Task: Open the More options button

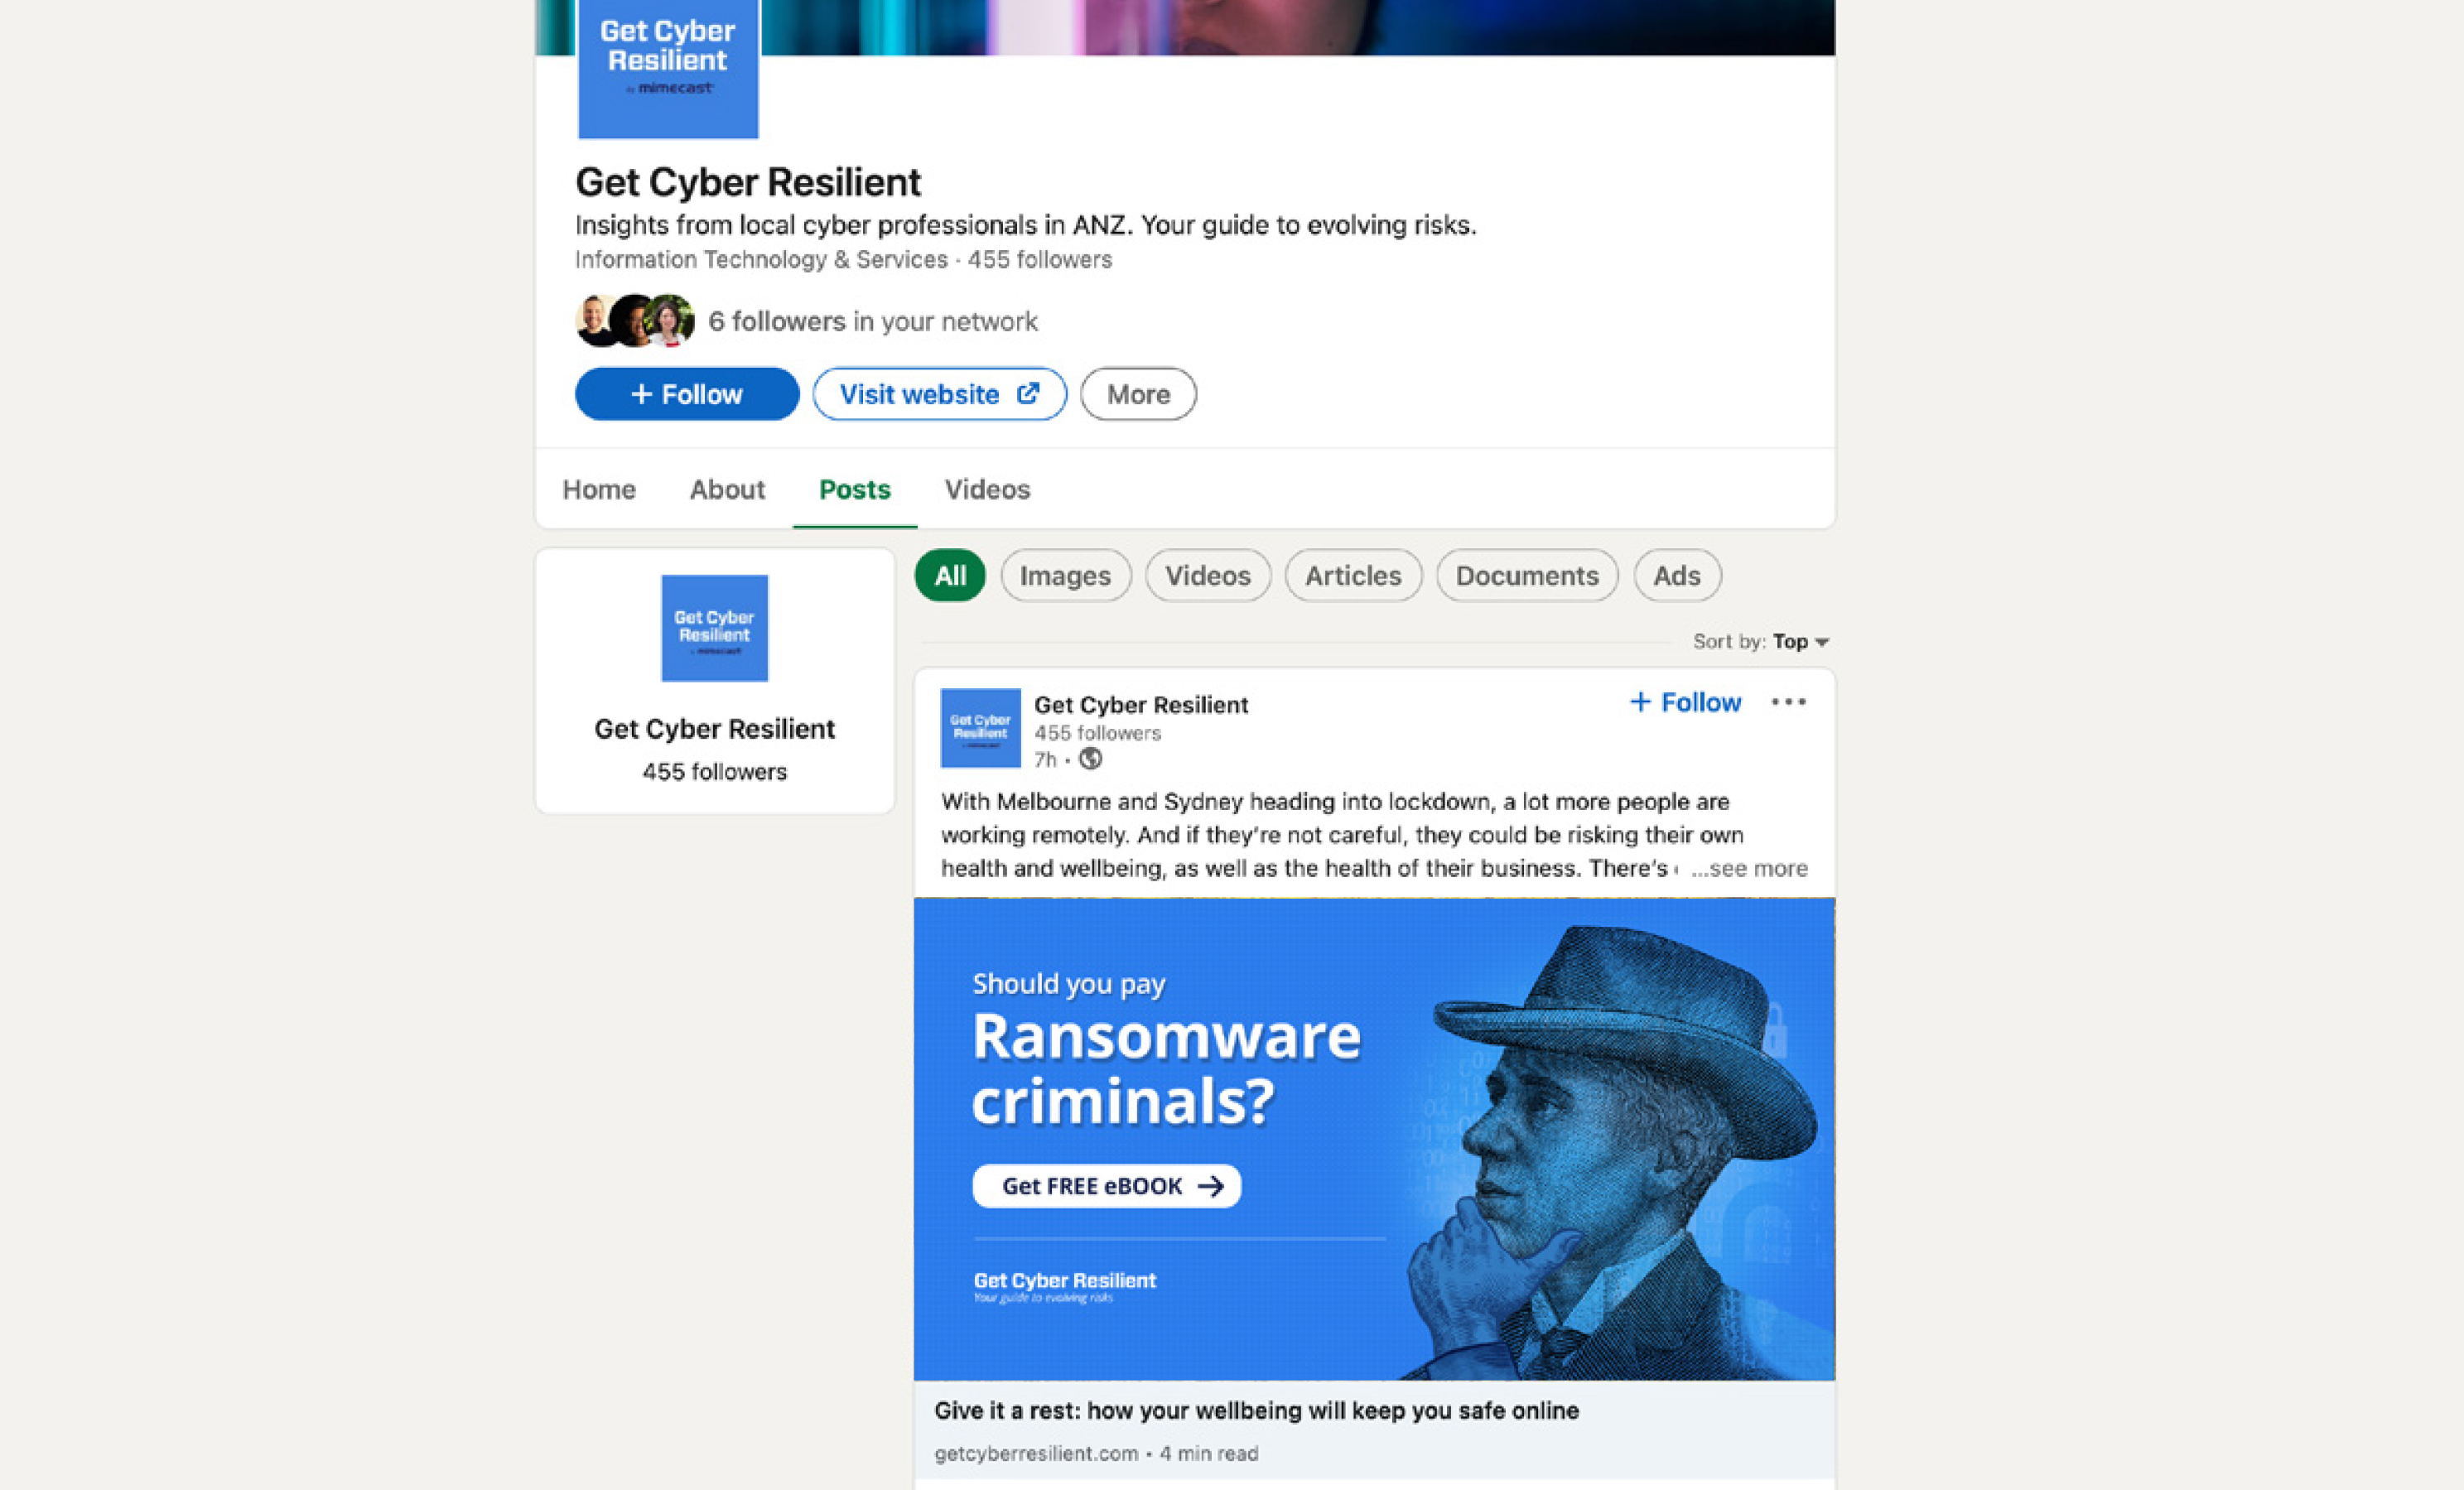Action: click(1138, 394)
